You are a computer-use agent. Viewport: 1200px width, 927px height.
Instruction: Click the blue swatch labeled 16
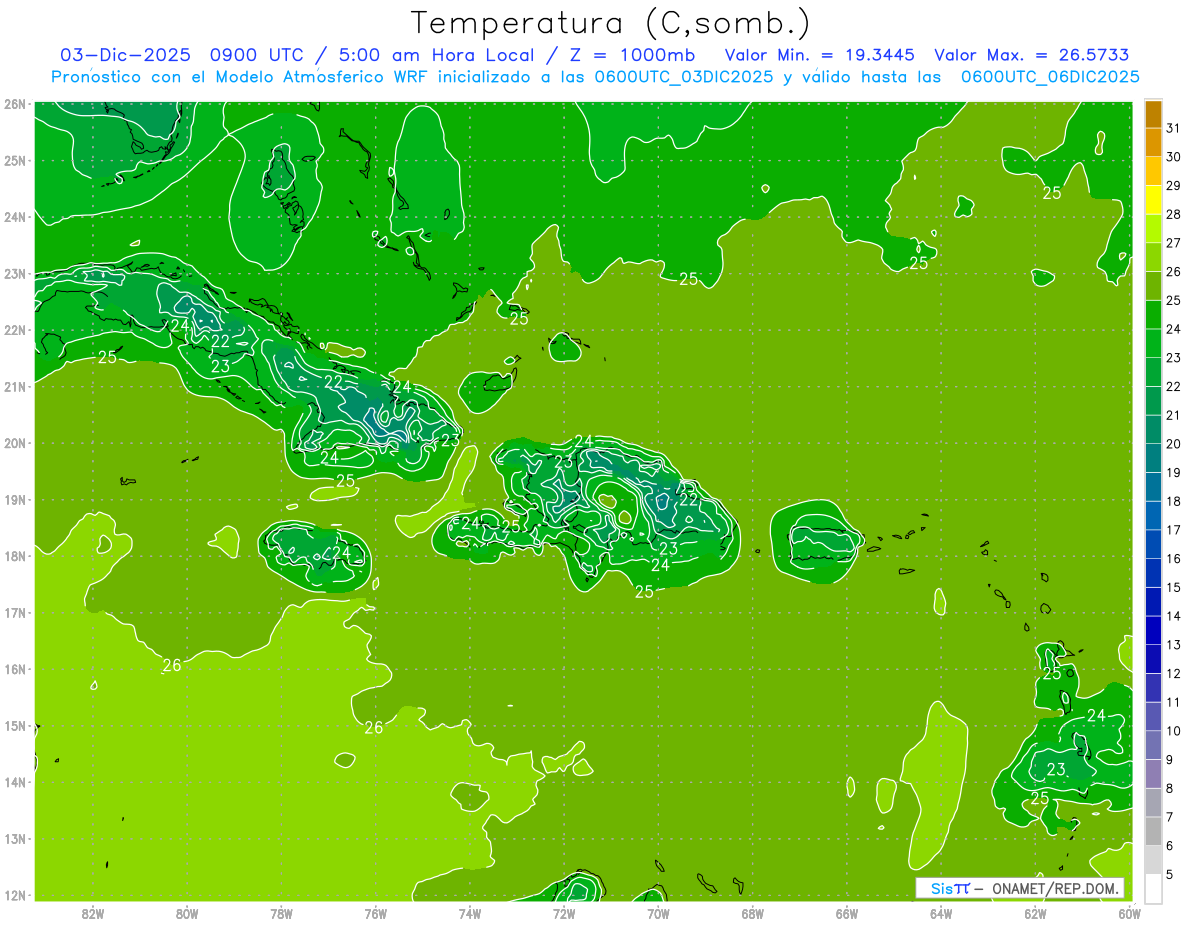[1154, 559]
